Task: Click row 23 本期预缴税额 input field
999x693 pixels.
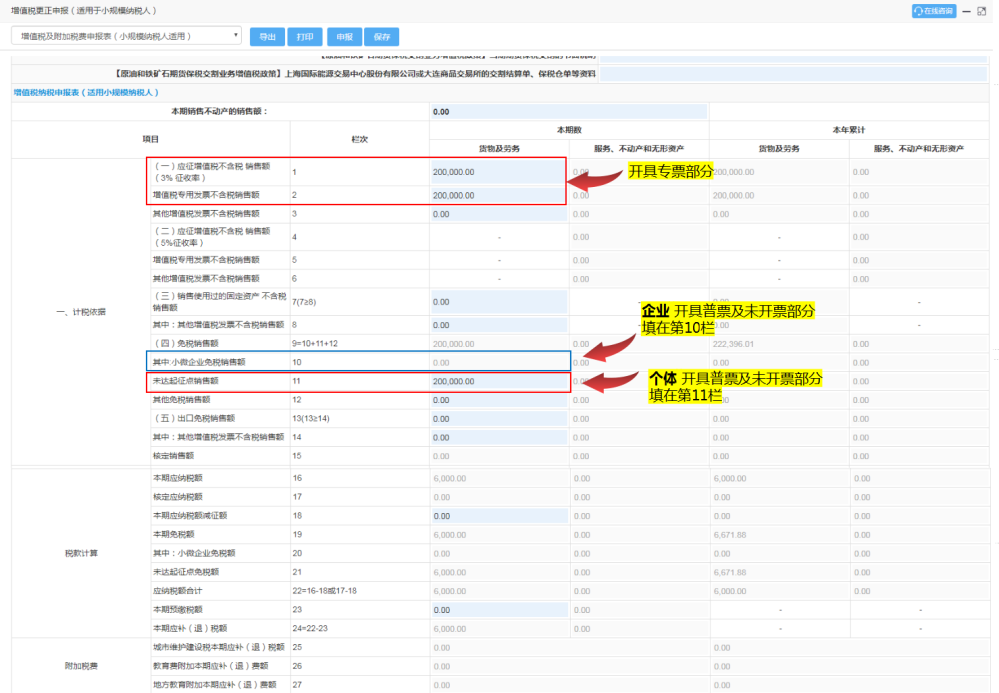Action: (500, 610)
